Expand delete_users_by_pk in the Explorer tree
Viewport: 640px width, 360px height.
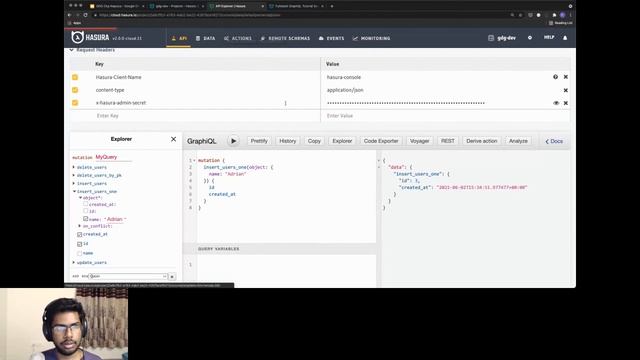(x=74, y=175)
